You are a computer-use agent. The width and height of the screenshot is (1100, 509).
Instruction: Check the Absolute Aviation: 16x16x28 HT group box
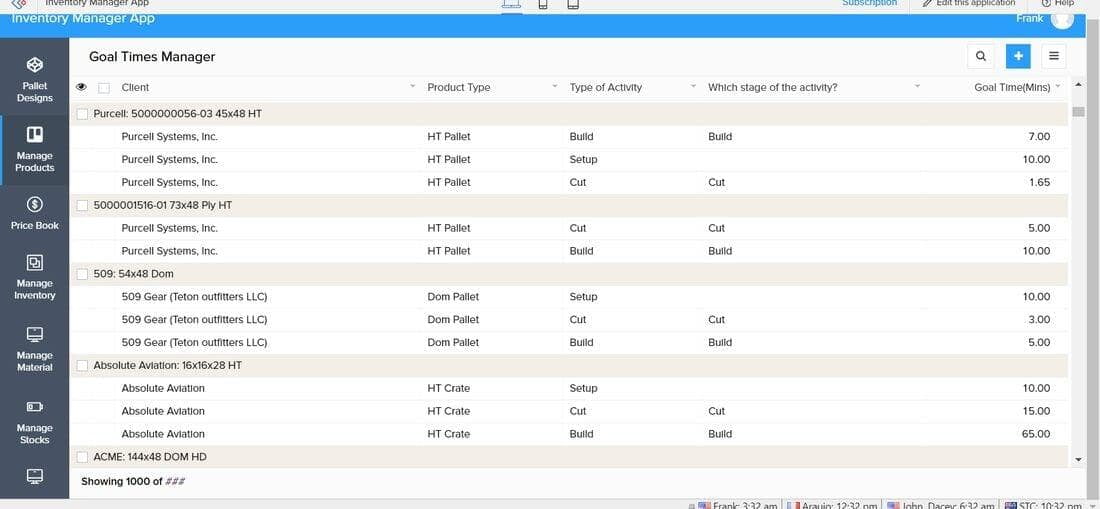82,366
